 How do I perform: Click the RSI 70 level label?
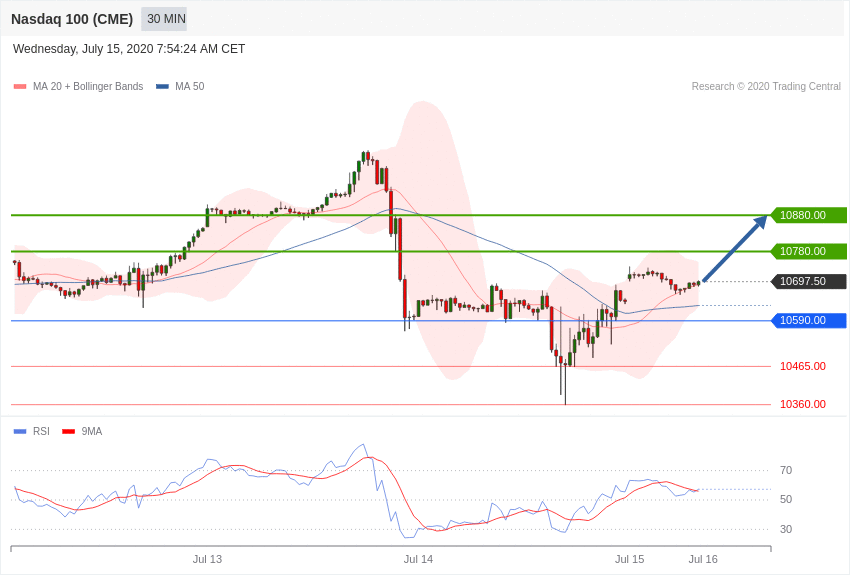point(786,470)
